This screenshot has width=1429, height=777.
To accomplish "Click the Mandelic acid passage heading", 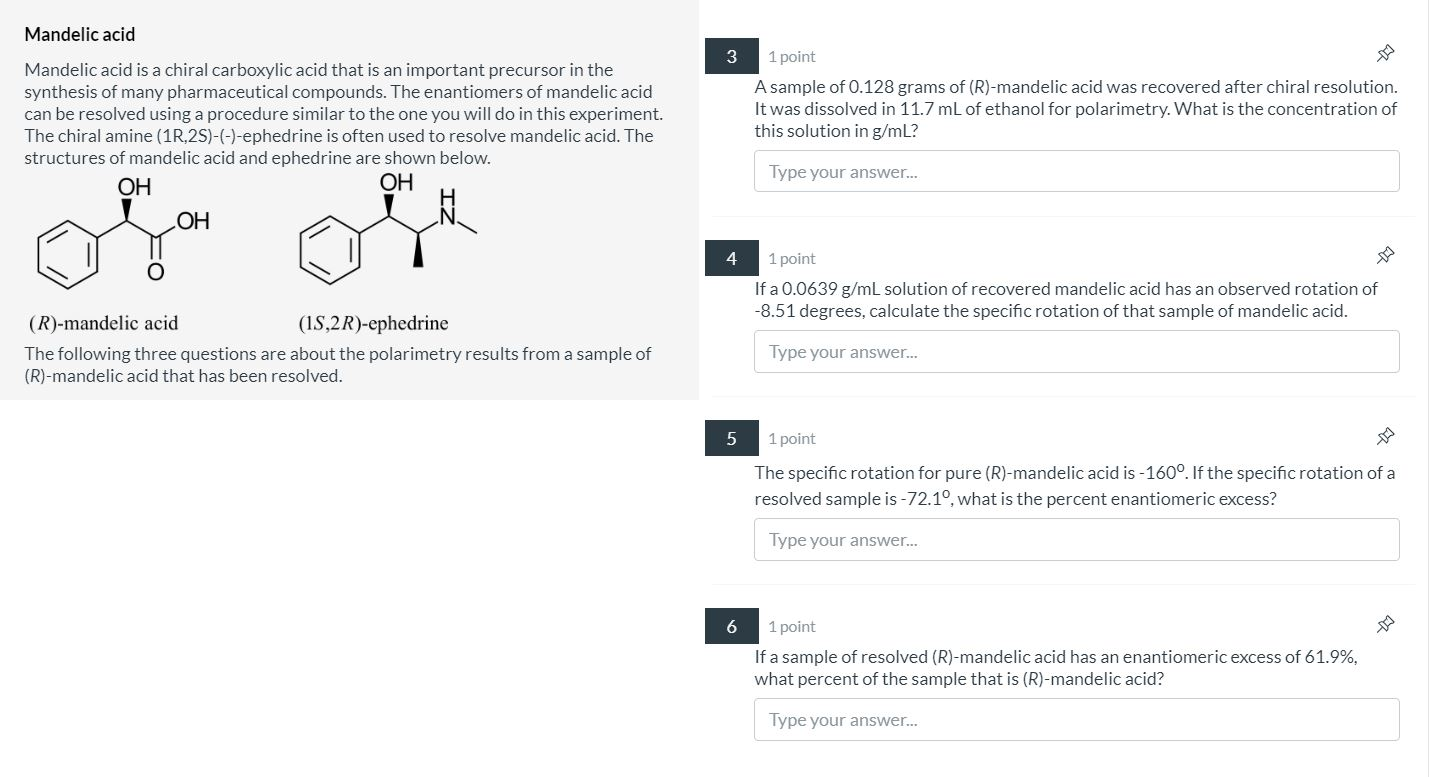I will click(80, 34).
